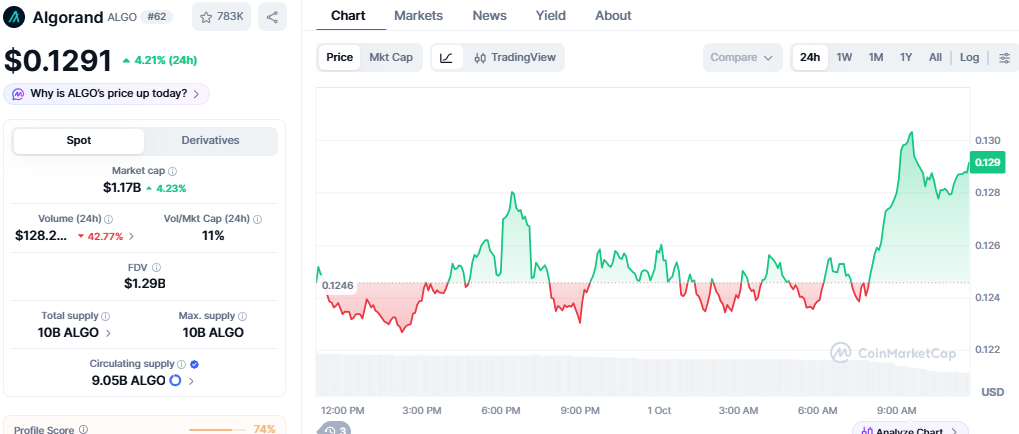Click the $0.1291 price value

point(58,61)
